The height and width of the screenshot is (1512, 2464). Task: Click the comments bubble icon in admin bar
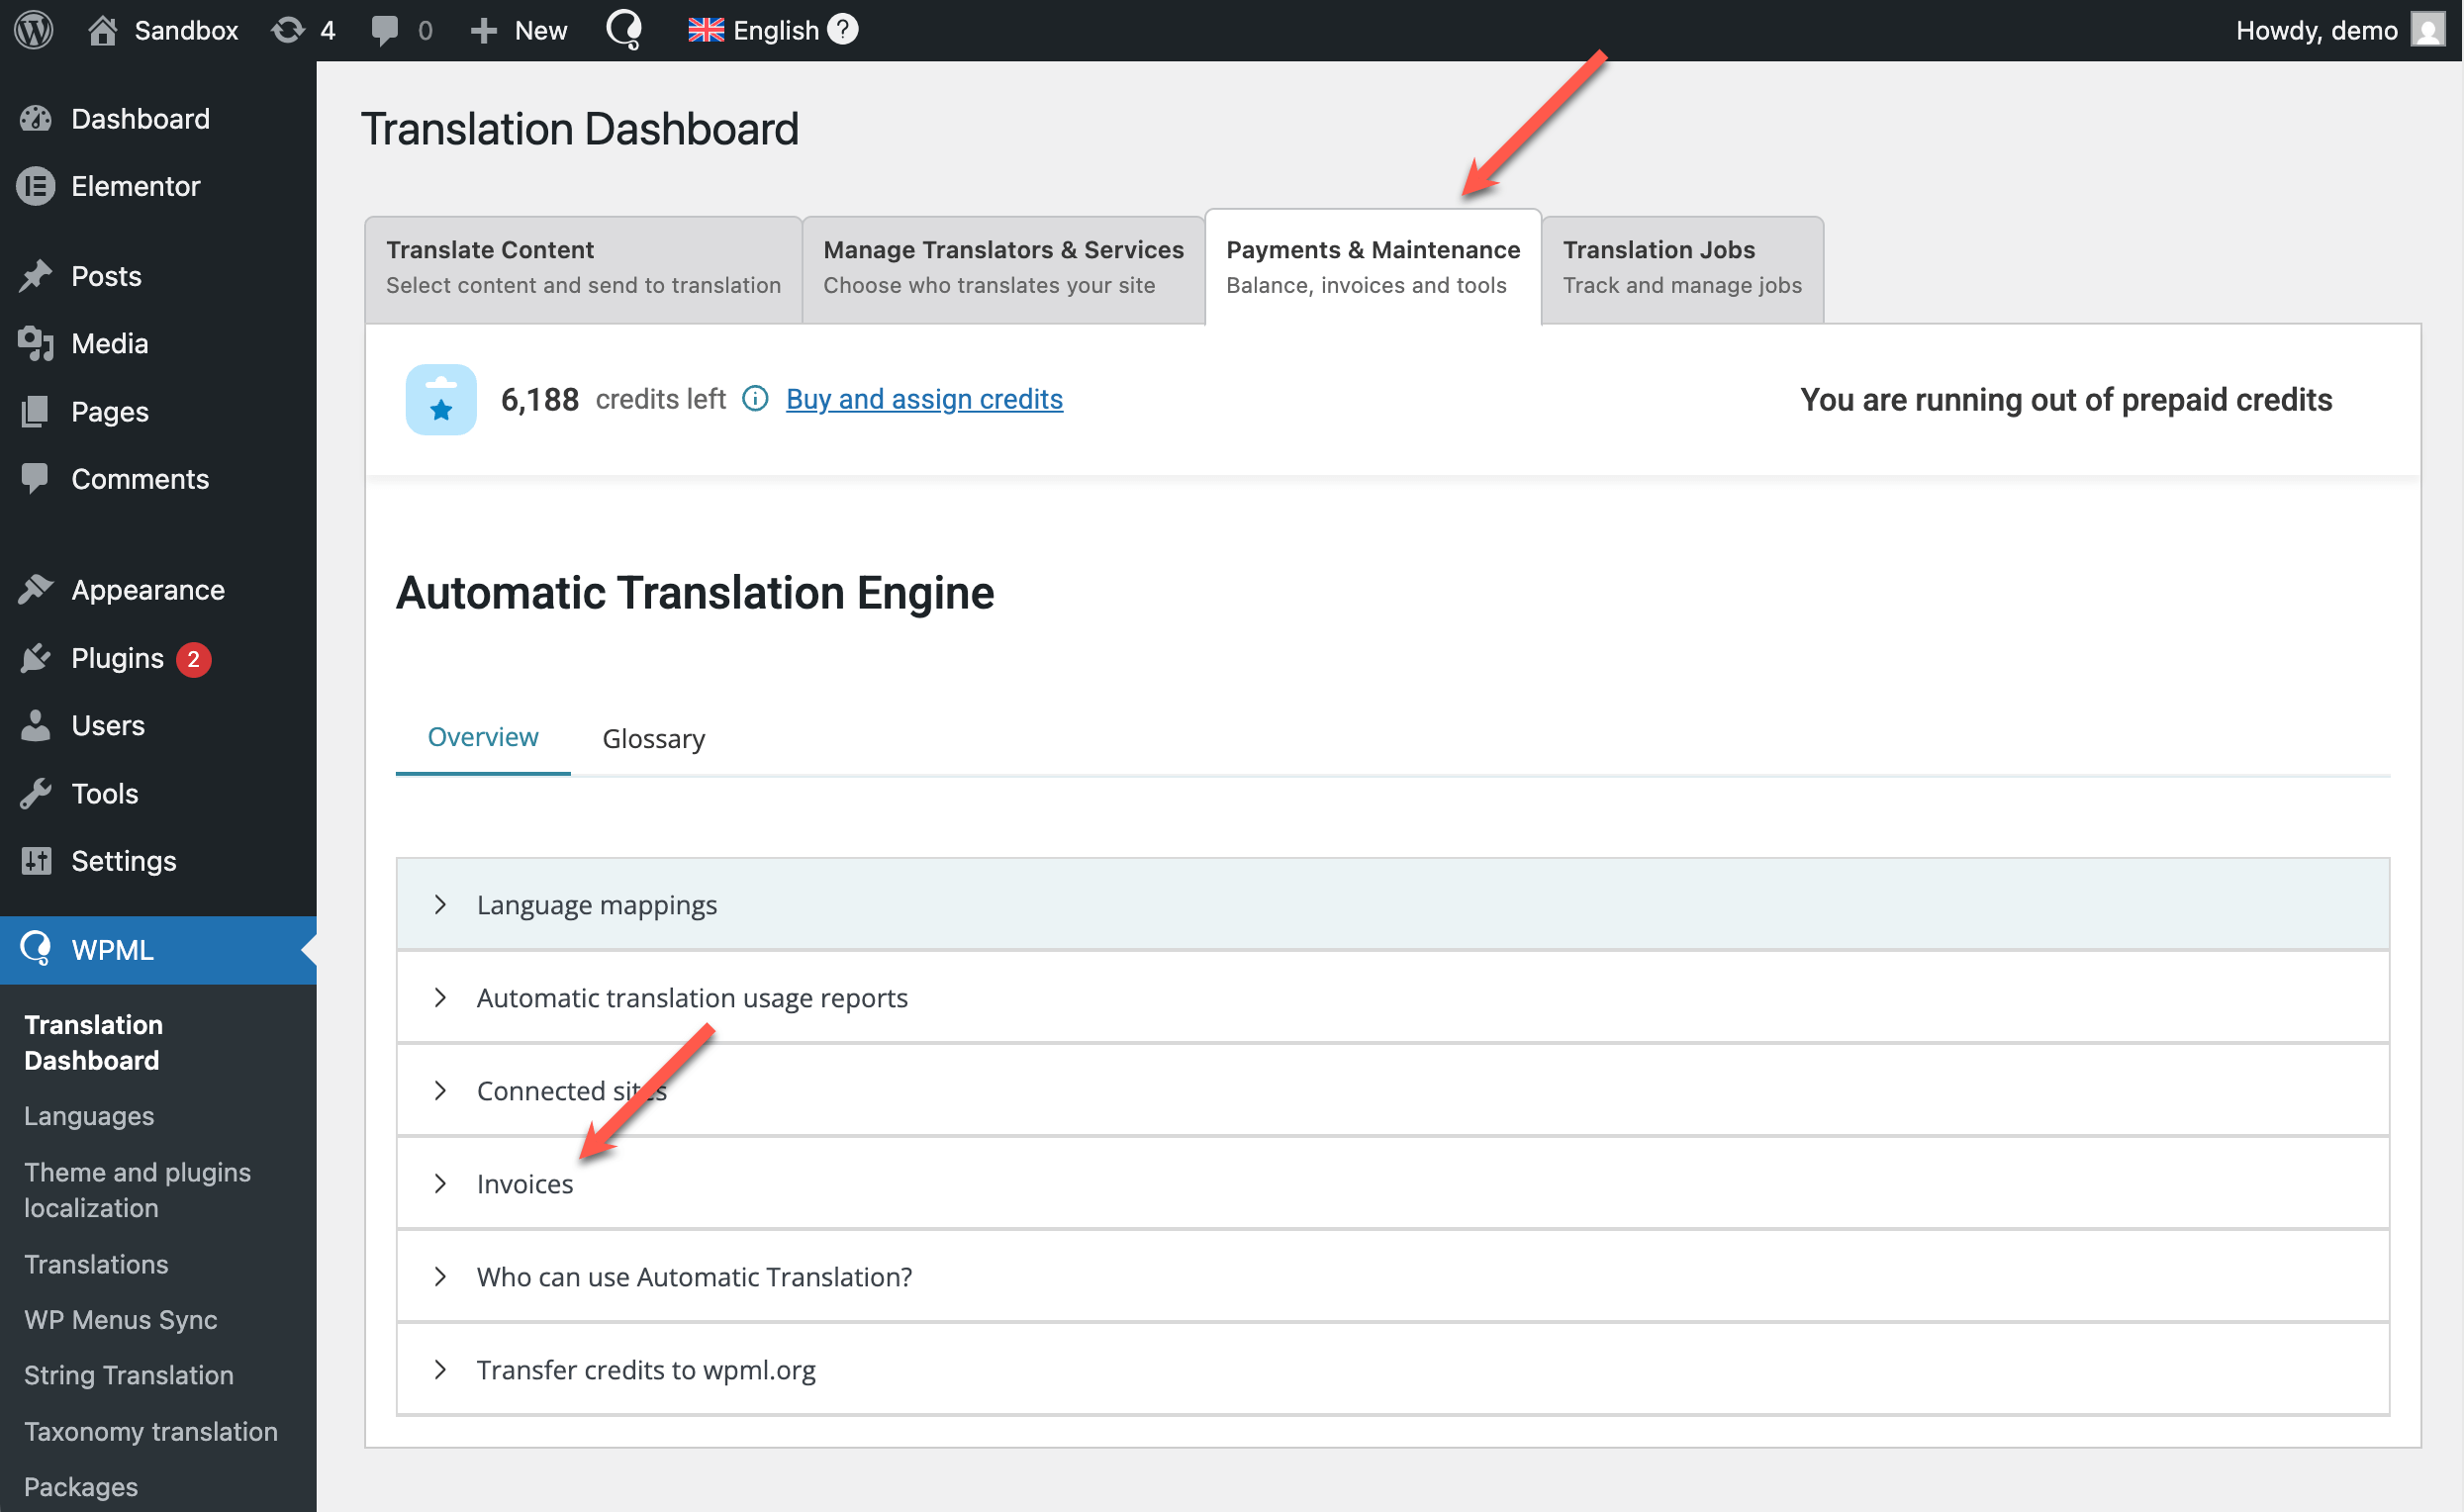pyautogui.click(x=384, y=30)
